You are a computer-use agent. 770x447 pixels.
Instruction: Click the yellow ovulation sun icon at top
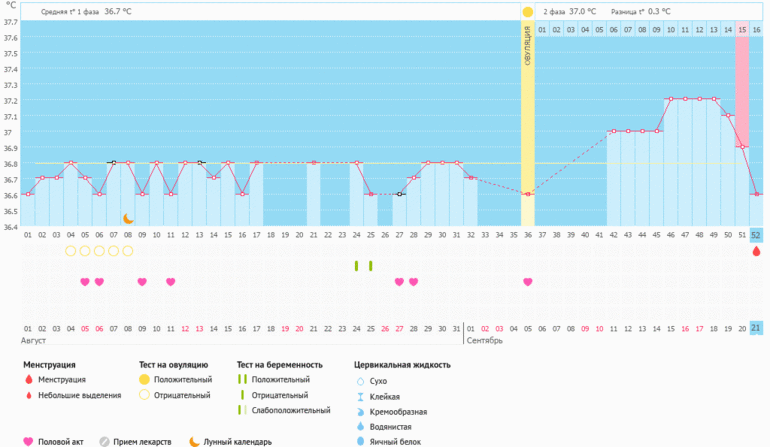coord(527,12)
